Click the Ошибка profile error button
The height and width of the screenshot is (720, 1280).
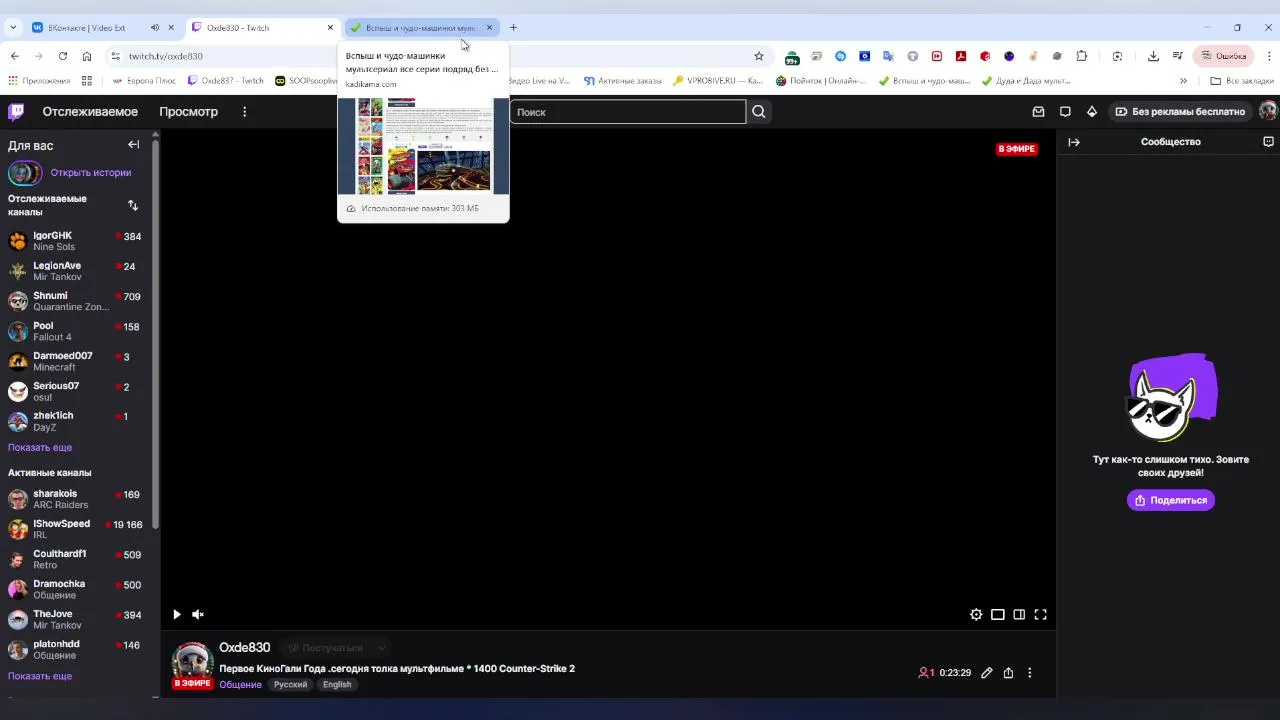pos(1225,56)
